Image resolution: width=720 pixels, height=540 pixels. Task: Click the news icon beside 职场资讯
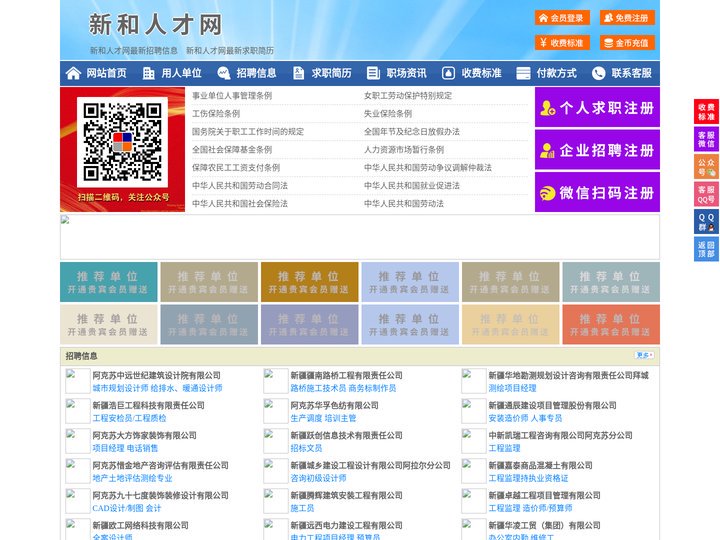coord(373,73)
